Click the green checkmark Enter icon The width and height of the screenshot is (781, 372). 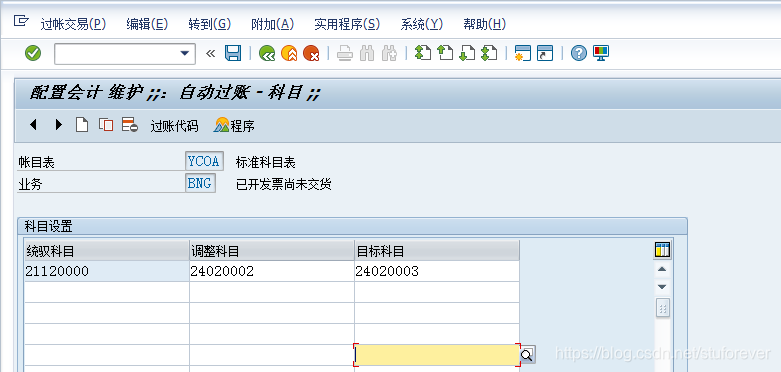point(33,53)
